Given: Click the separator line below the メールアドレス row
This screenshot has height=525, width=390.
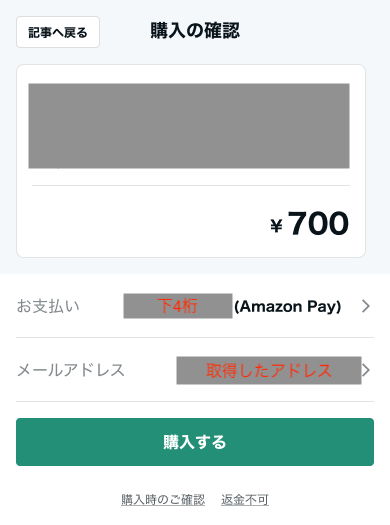Looking at the screenshot, I should click(195, 401).
